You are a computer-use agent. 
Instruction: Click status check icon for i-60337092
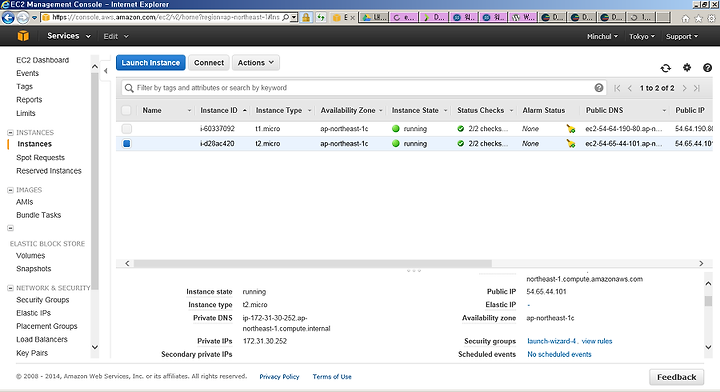click(461, 129)
